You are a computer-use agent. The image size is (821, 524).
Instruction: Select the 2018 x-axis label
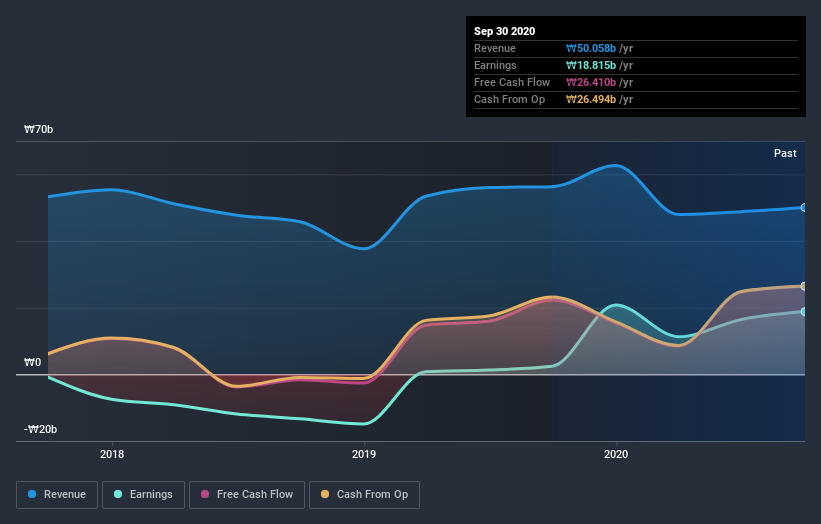(x=112, y=454)
